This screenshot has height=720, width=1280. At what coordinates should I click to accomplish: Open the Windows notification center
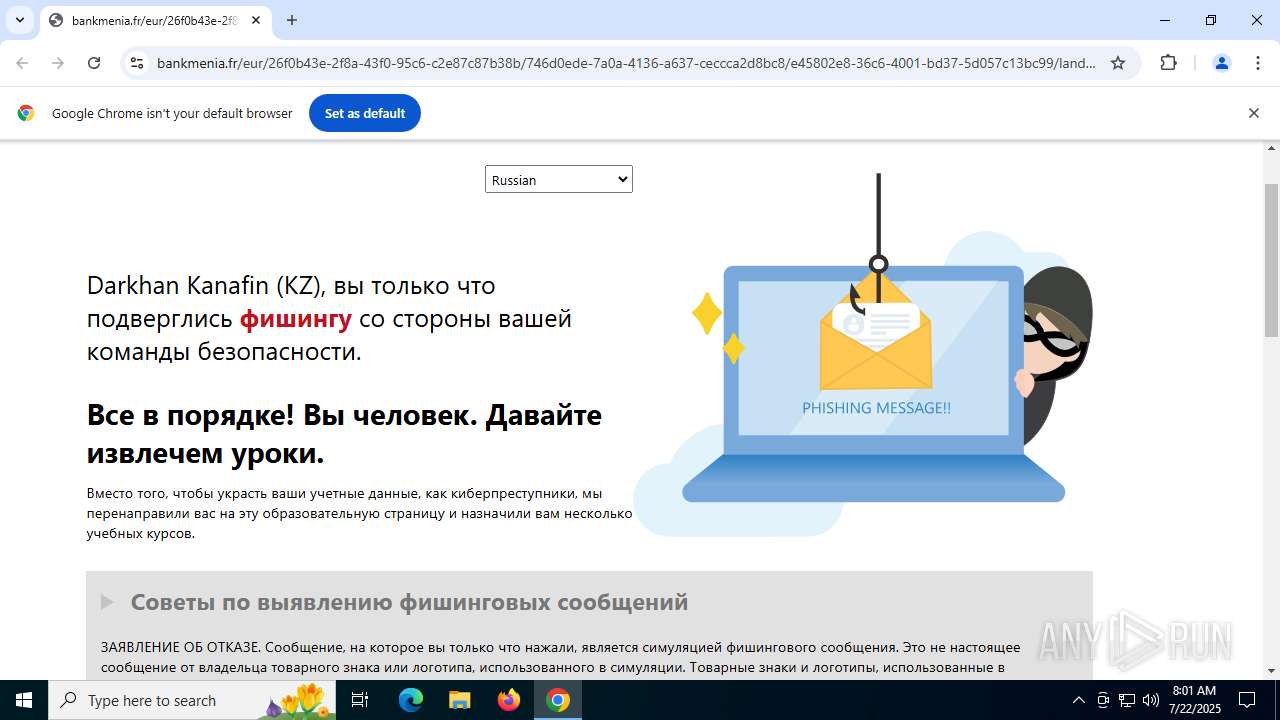coord(1247,700)
